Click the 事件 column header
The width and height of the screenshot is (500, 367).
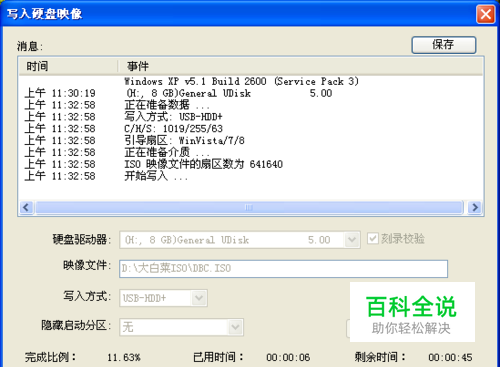300,66
